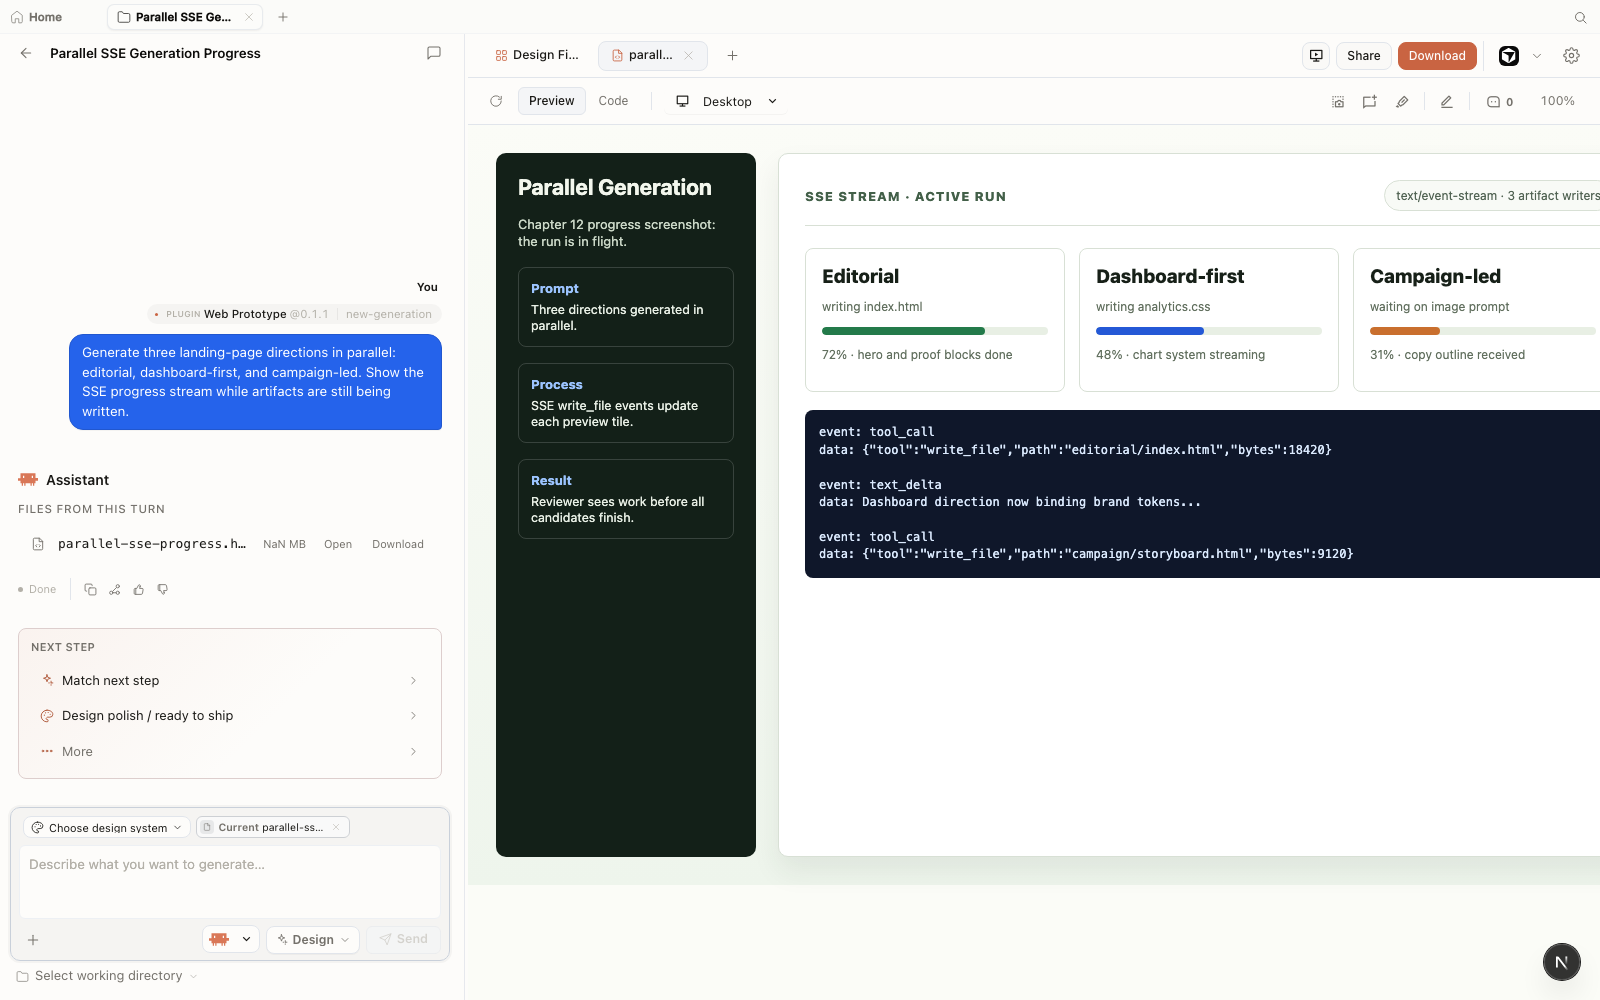Attach a file using the plus icon
This screenshot has height=1000, width=1600.
click(x=33, y=940)
